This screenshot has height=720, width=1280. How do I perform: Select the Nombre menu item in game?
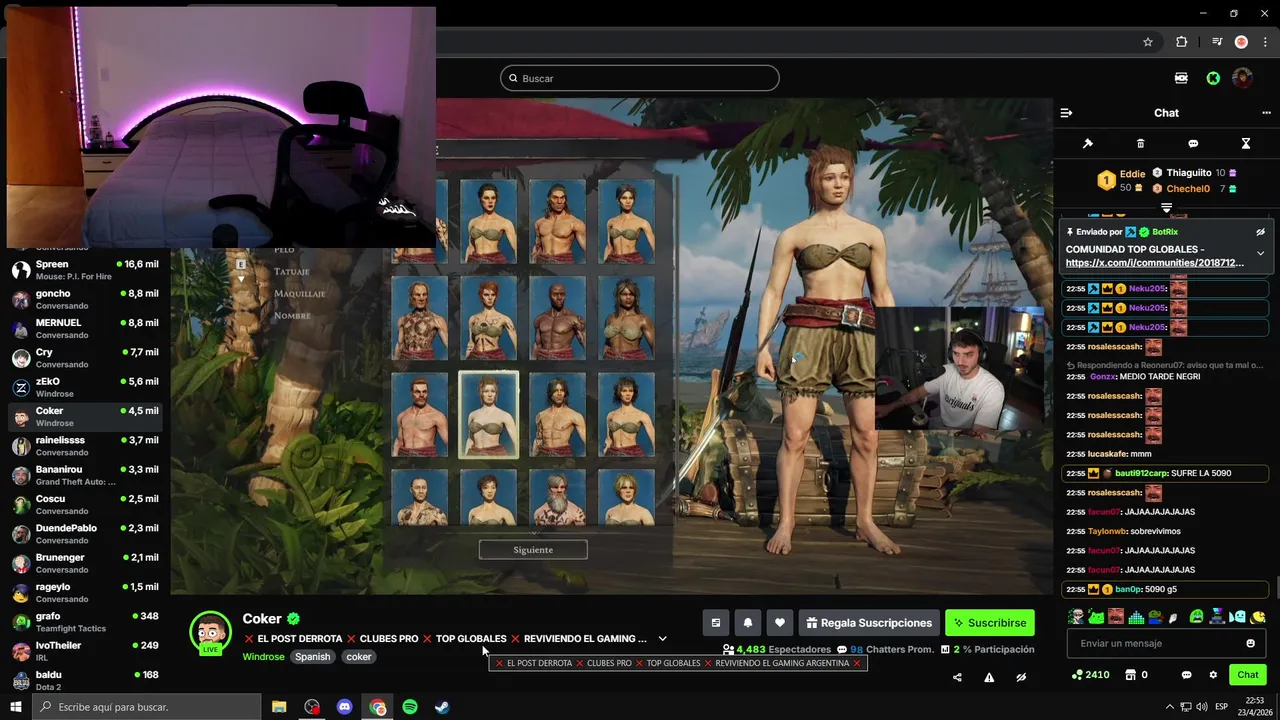[292, 315]
